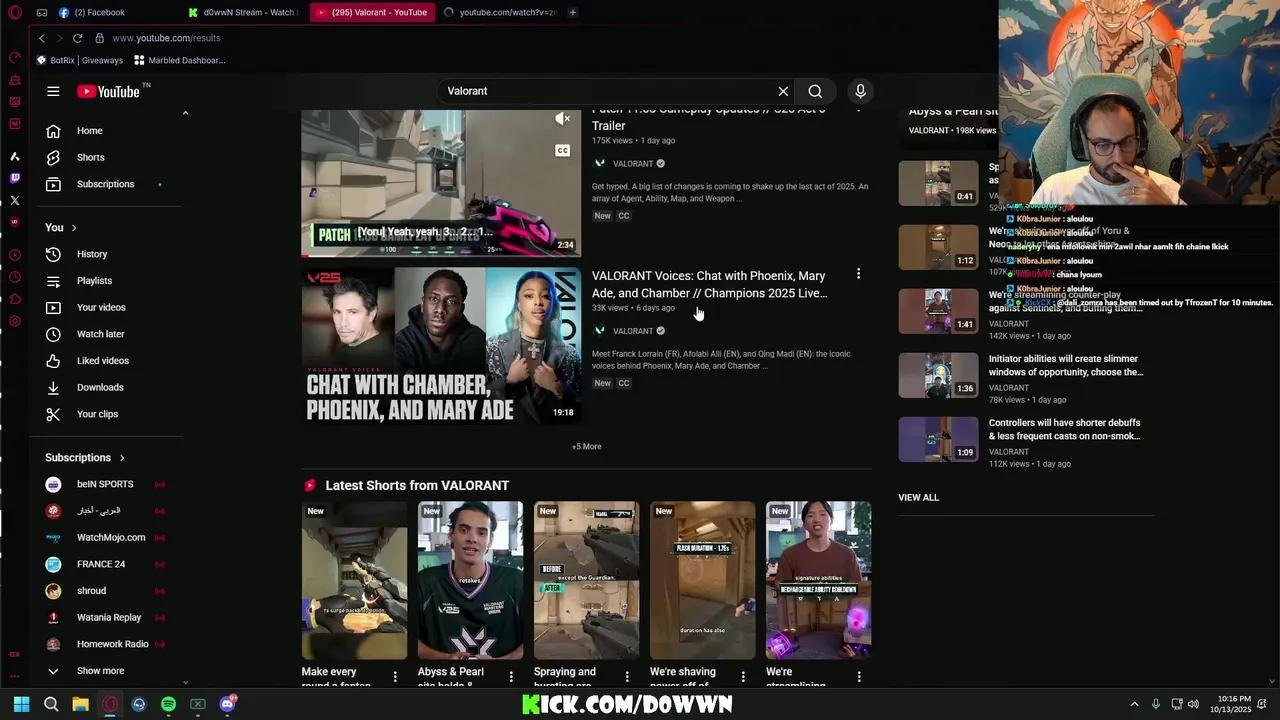Viewport: 1280px width, 720px height.
Task: Unmute the Patch trailer preview
Action: (563, 119)
